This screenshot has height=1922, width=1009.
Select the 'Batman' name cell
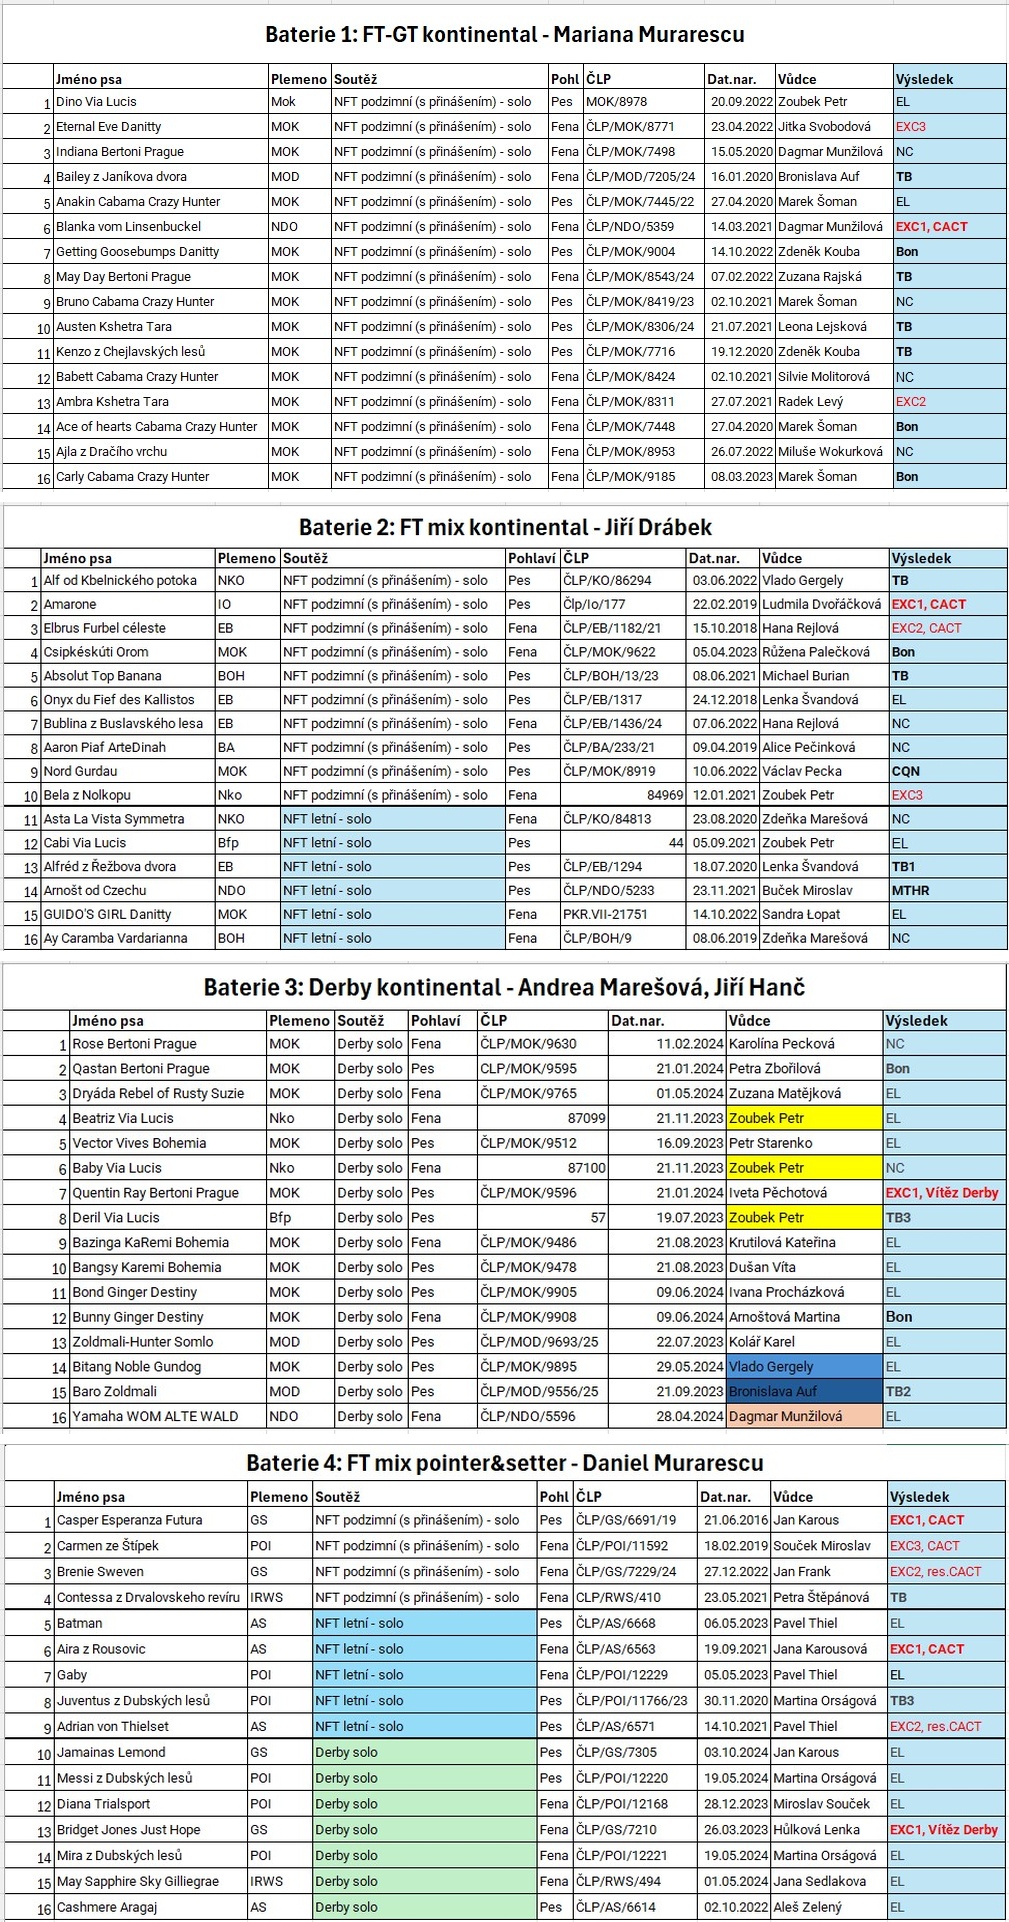click(150, 1624)
